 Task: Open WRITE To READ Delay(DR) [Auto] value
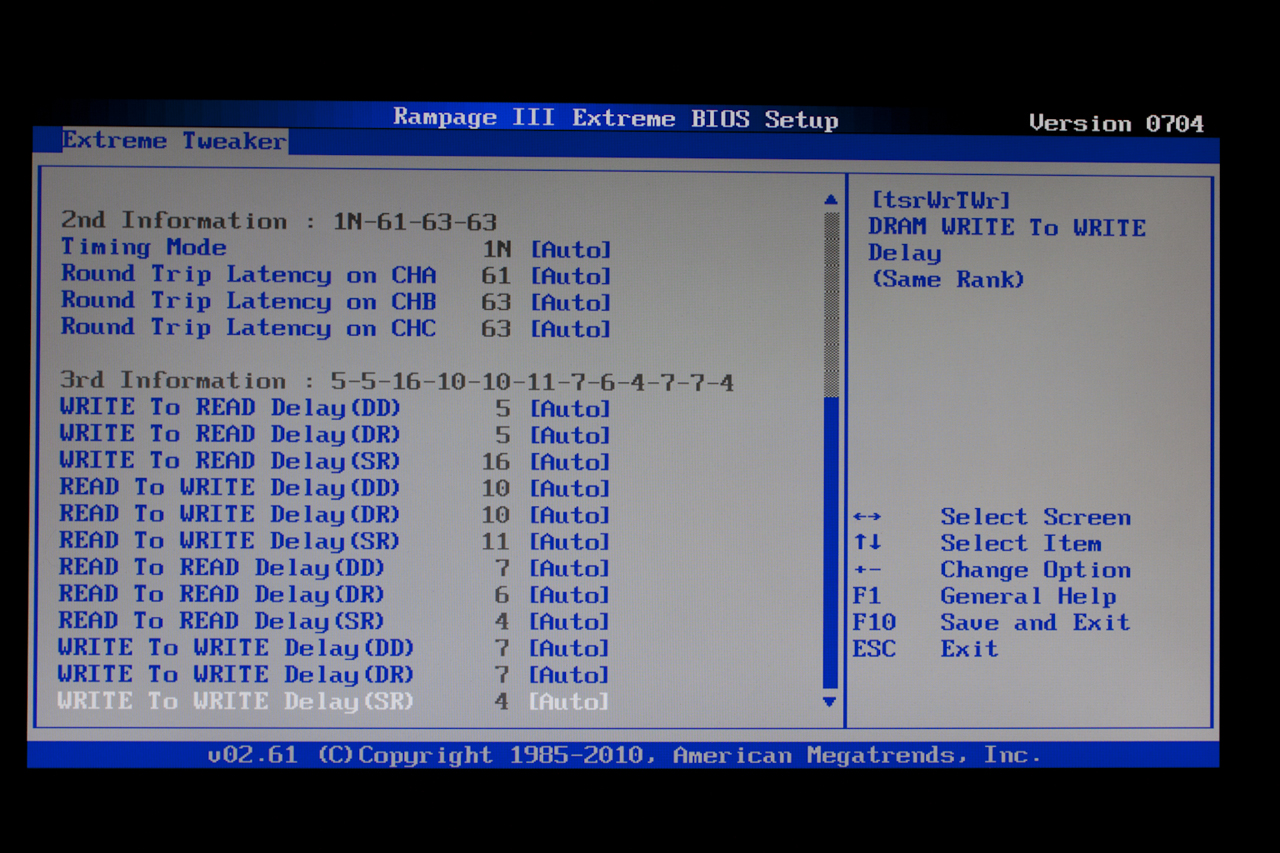pos(570,435)
